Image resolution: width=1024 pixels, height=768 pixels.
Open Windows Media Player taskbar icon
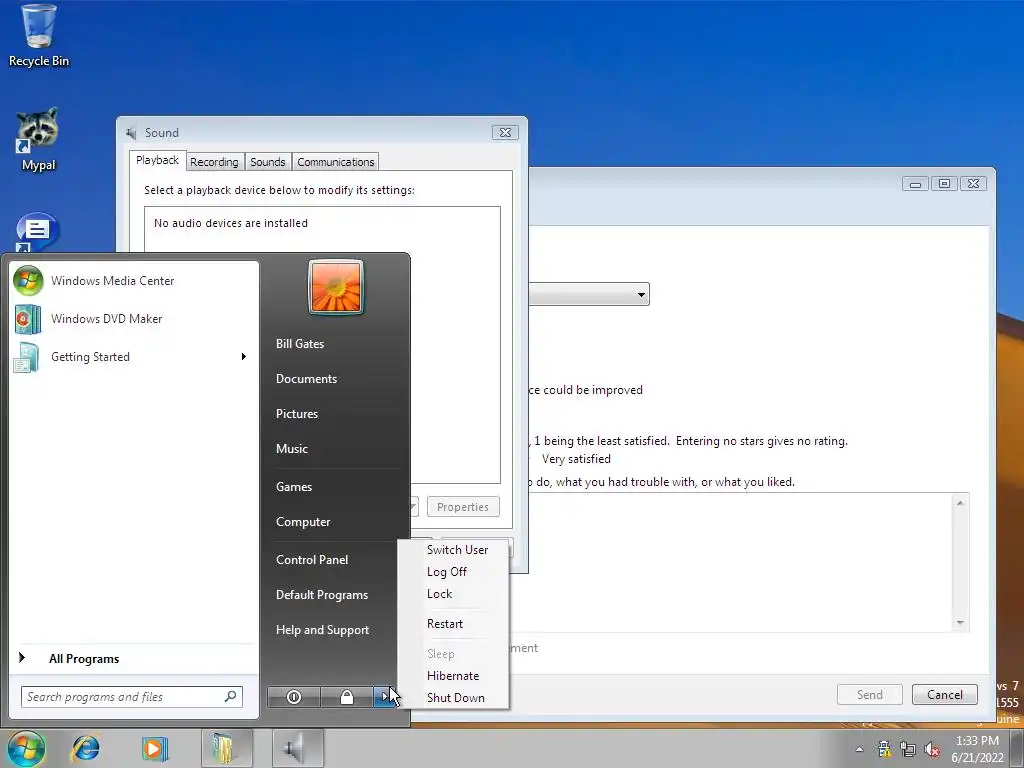click(155, 748)
